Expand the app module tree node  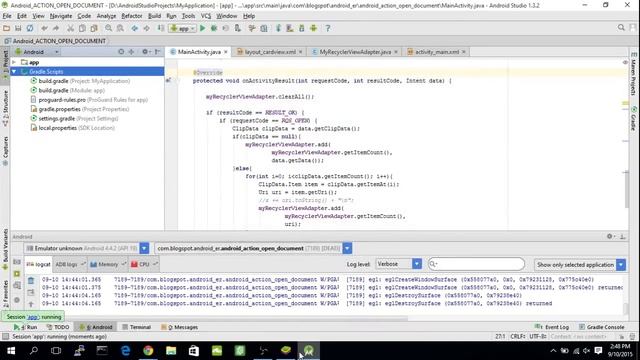point(14,62)
